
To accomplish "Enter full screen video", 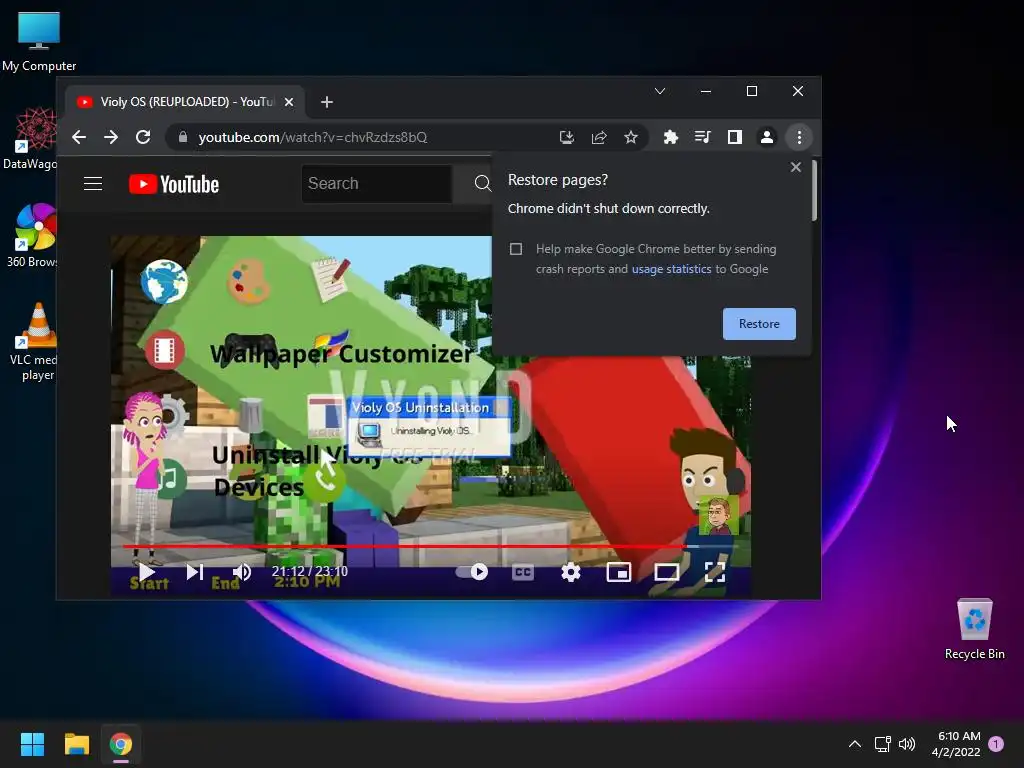I will (715, 572).
